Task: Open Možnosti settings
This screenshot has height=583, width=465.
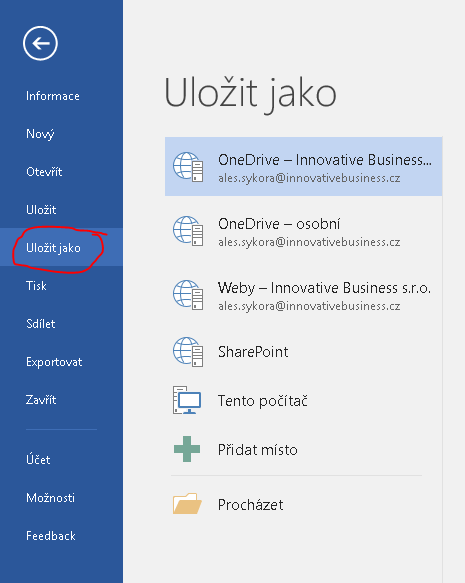Action: tap(50, 497)
